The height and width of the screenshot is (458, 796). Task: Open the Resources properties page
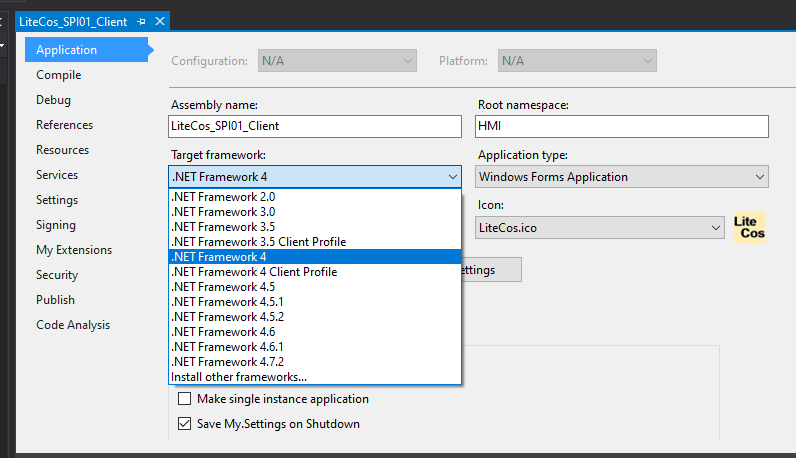pos(62,150)
